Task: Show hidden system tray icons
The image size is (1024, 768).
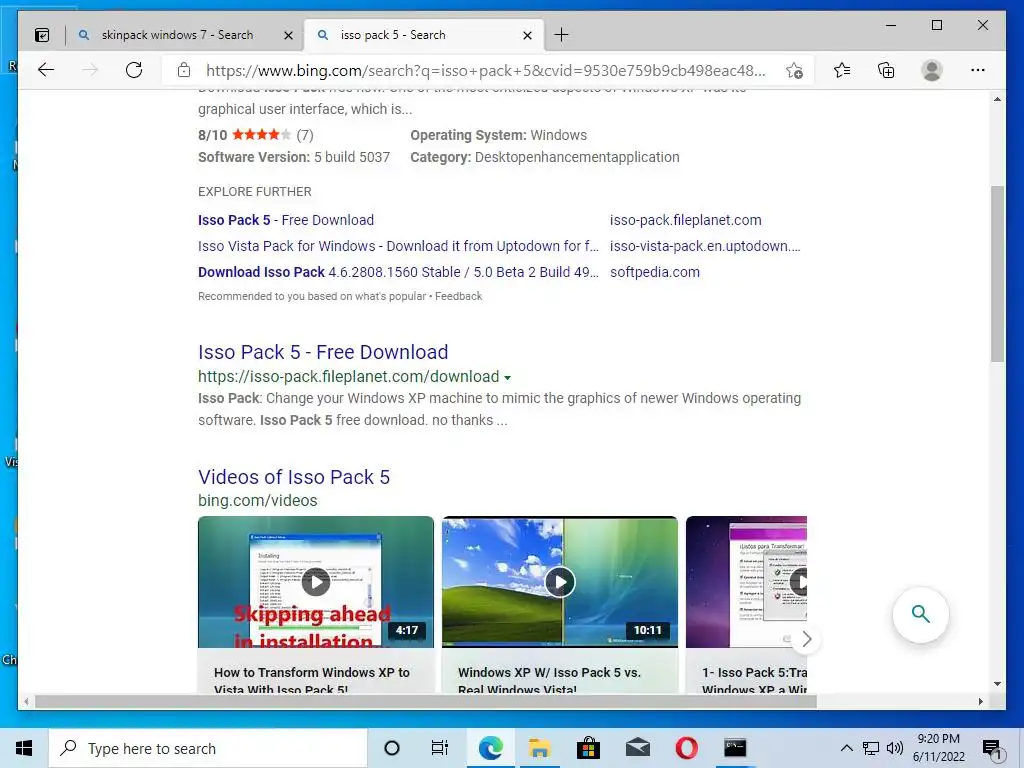Action: pyautogui.click(x=846, y=748)
